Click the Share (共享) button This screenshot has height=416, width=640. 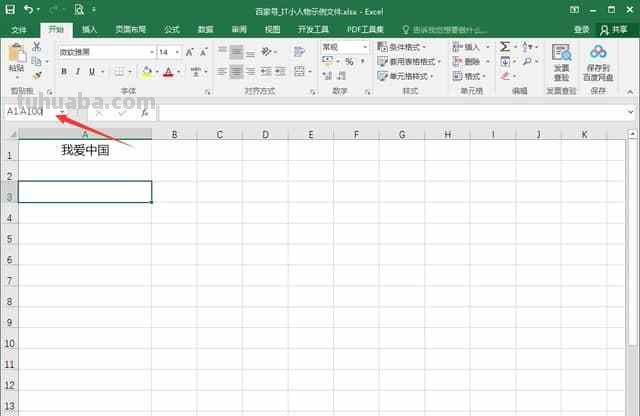click(614, 29)
